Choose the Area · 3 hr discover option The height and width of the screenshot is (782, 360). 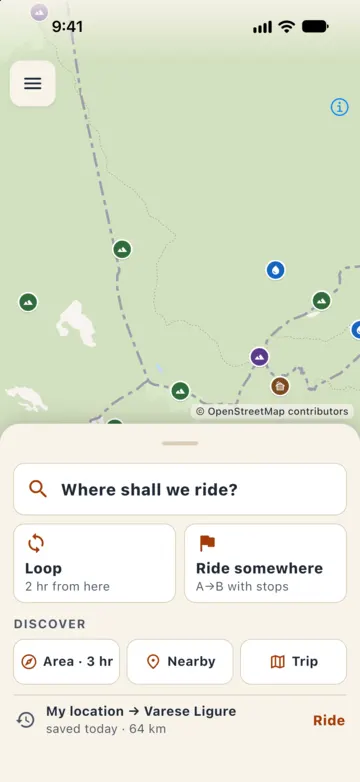(x=66, y=662)
